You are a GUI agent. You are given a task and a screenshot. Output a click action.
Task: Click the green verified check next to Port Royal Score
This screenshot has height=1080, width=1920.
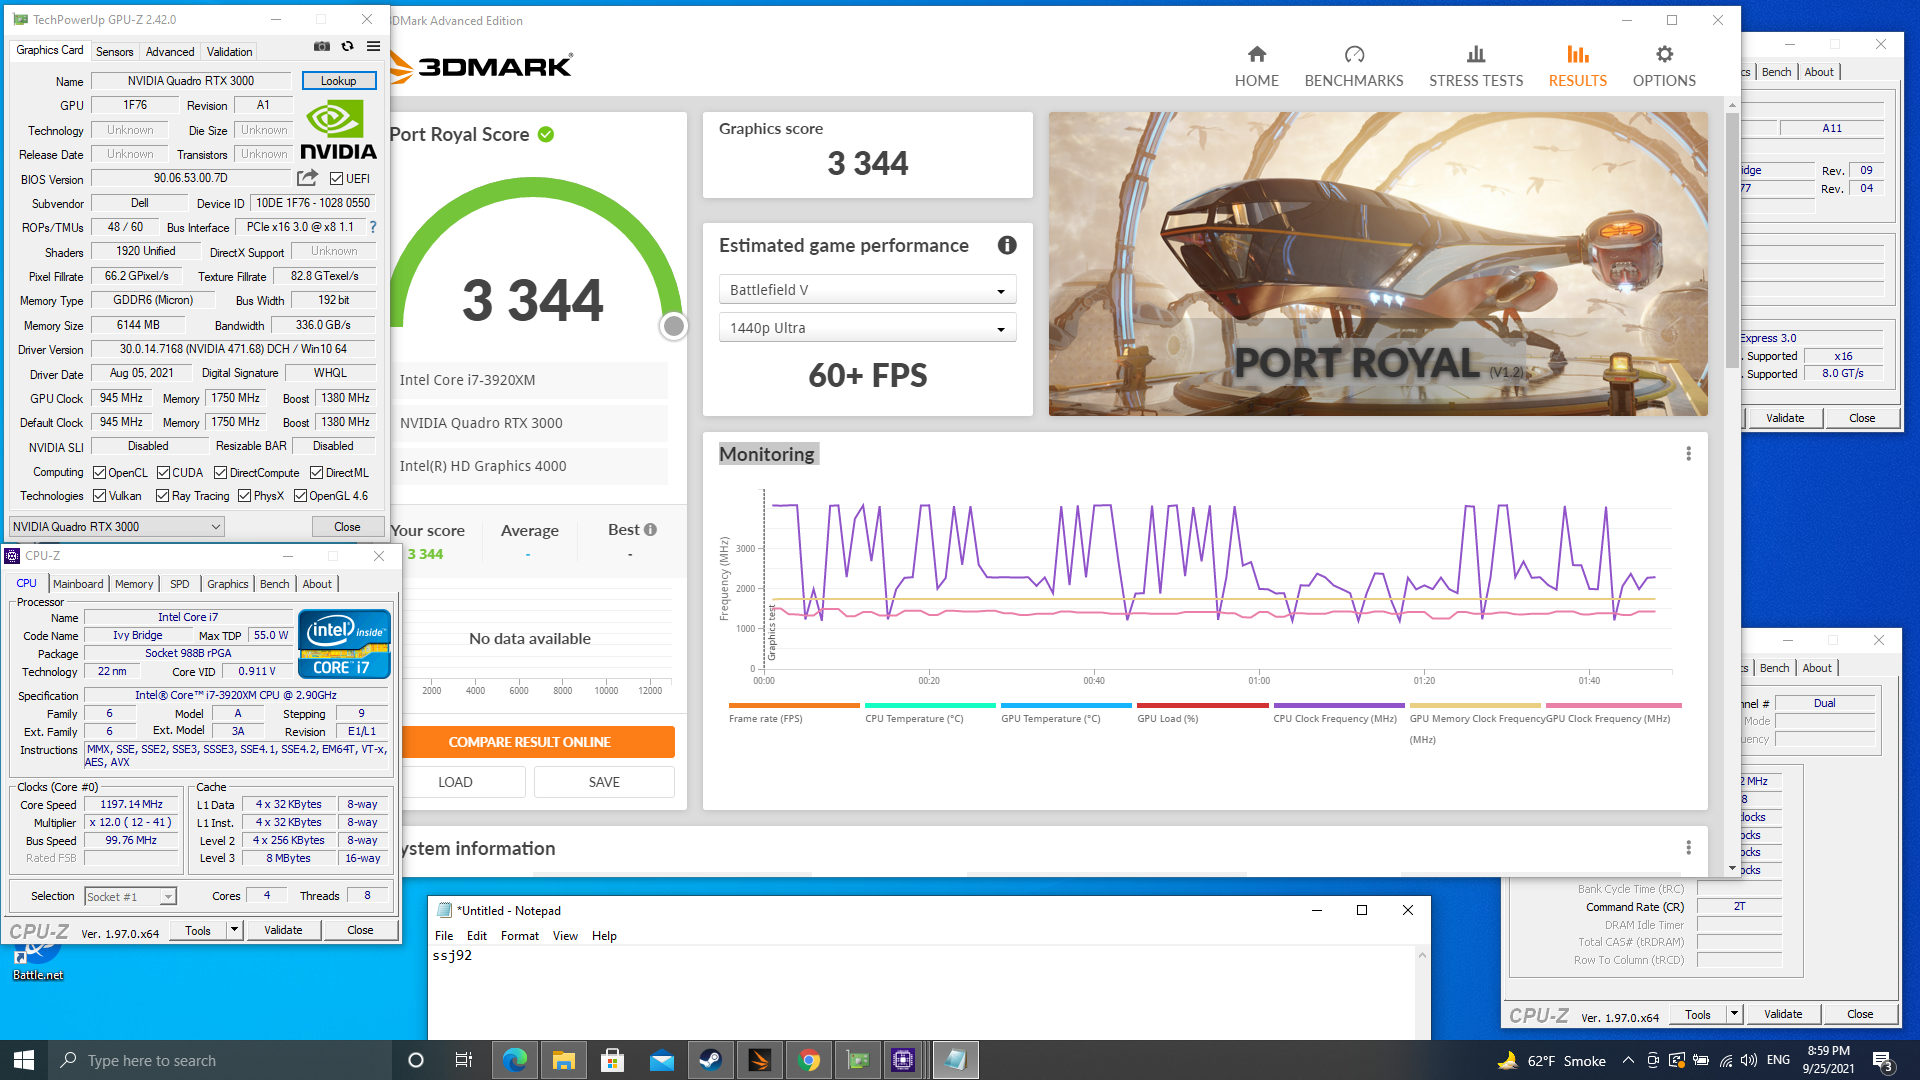tap(546, 134)
